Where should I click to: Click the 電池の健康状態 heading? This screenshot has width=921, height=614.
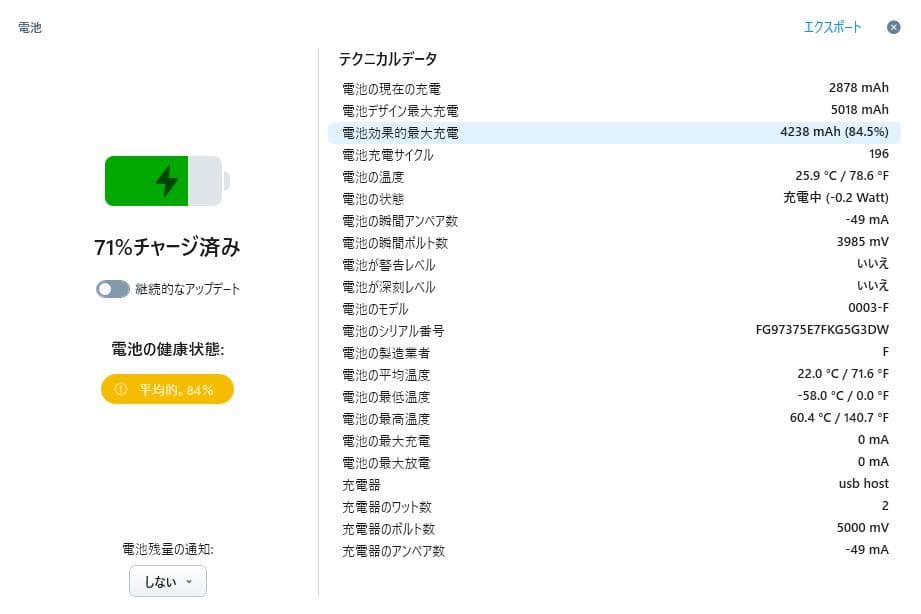(x=166, y=347)
